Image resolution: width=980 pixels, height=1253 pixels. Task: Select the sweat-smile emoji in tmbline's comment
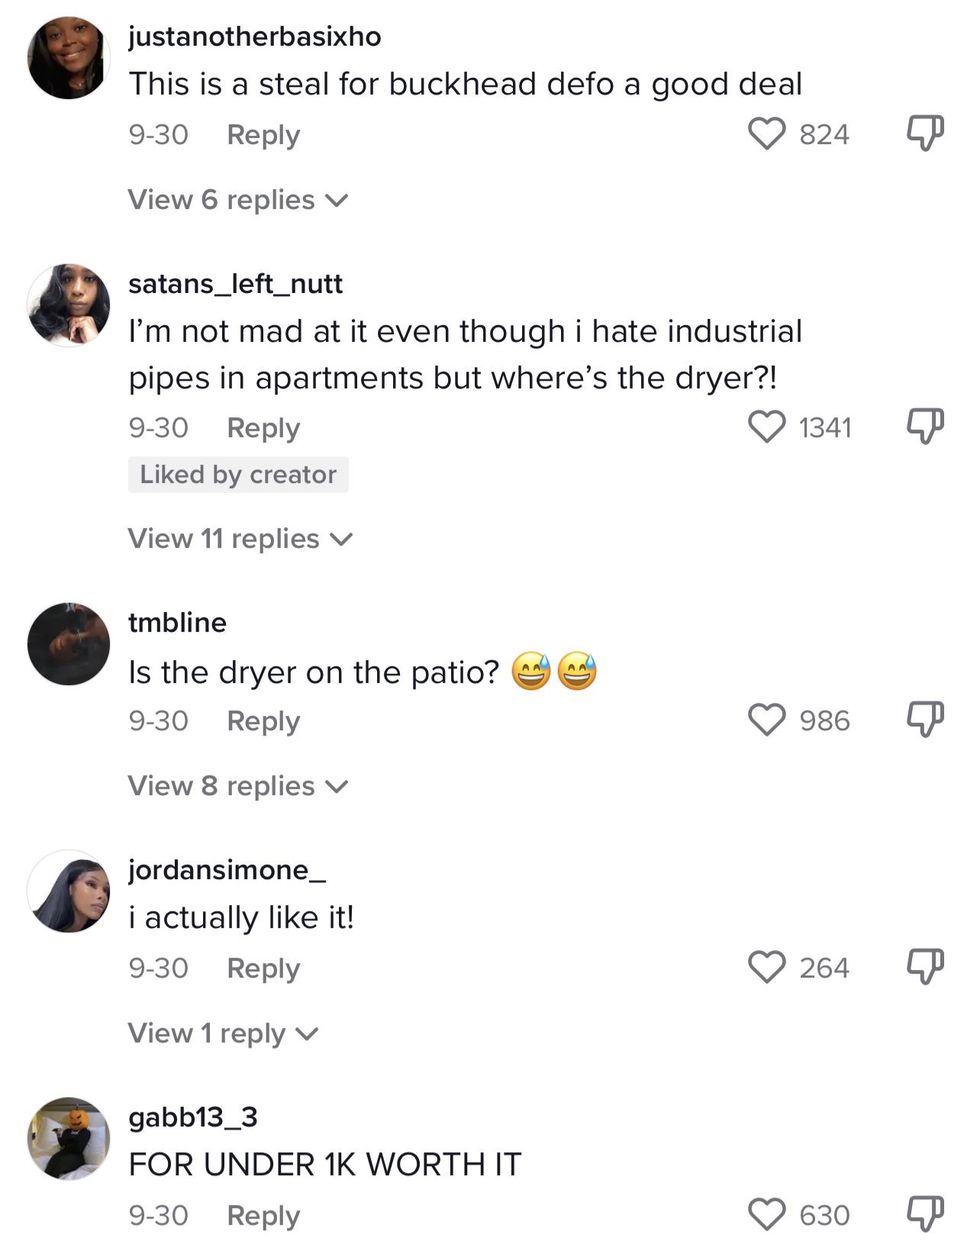click(532, 672)
